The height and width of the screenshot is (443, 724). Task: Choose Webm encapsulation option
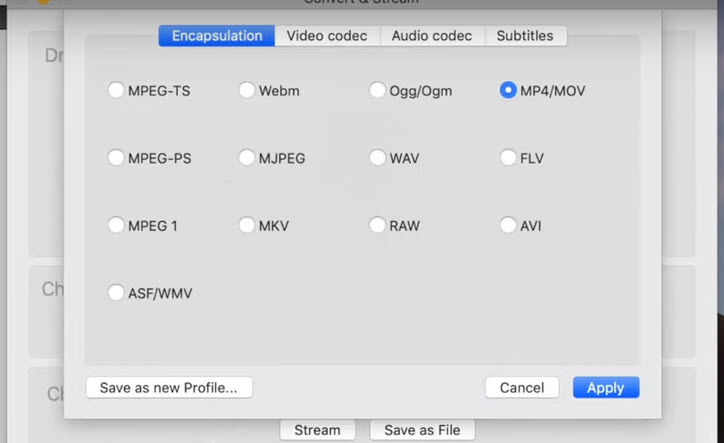247,91
